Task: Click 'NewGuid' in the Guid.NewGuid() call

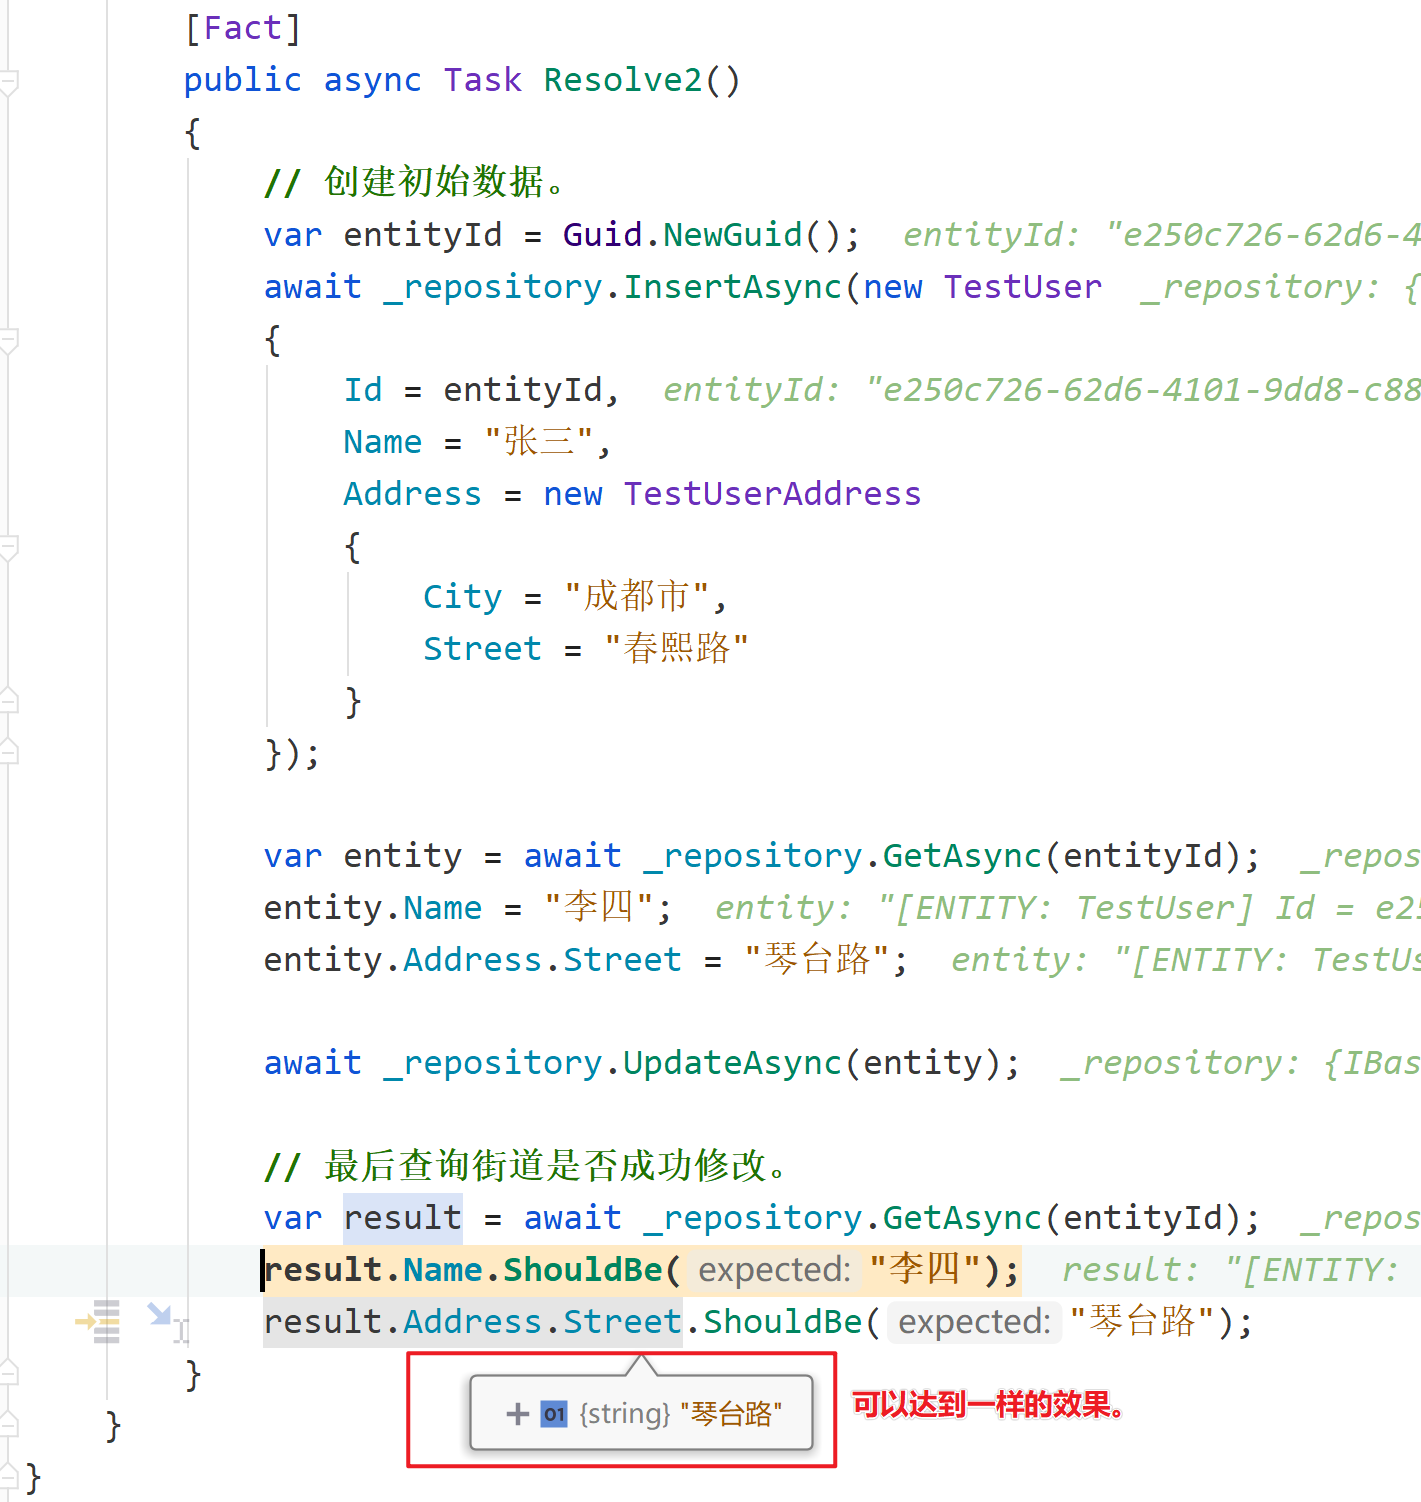Action: 732,235
